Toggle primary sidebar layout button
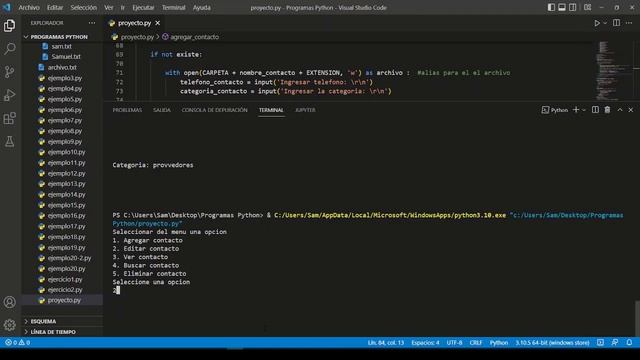The width and height of the screenshot is (640, 360). tap(551, 7)
